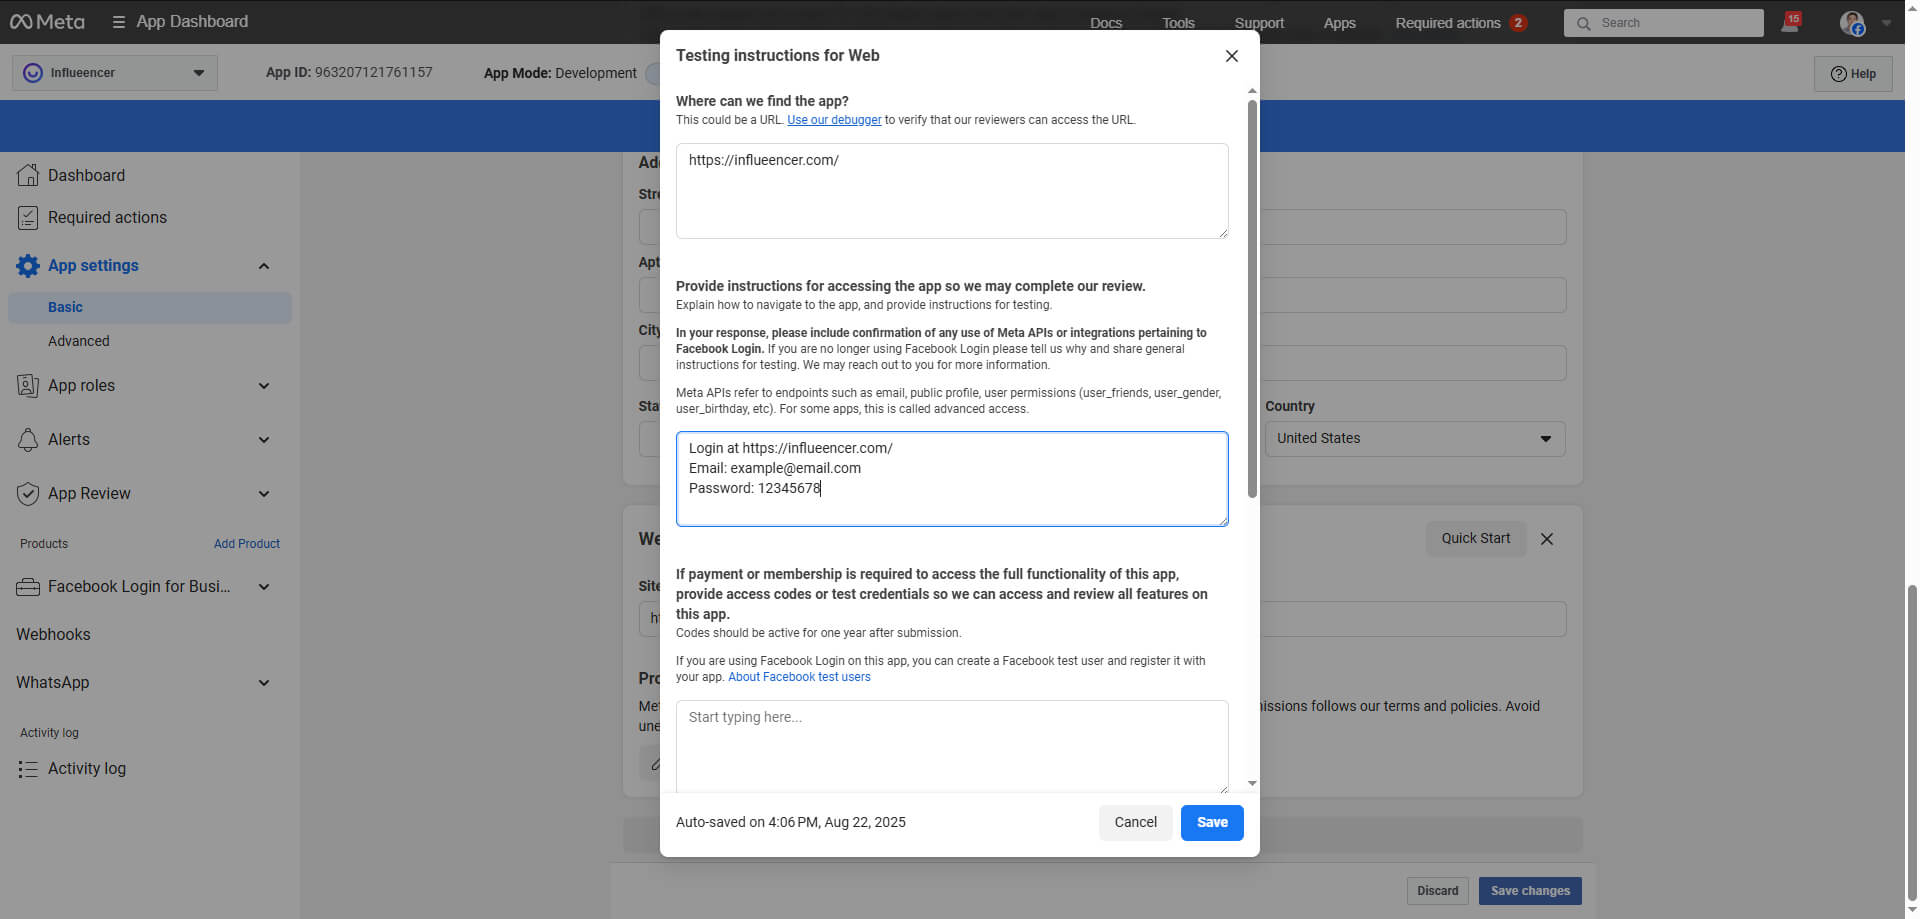Click the Help question mark button
The height and width of the screenshot is (919, 1920).
tap(1853, 74)
